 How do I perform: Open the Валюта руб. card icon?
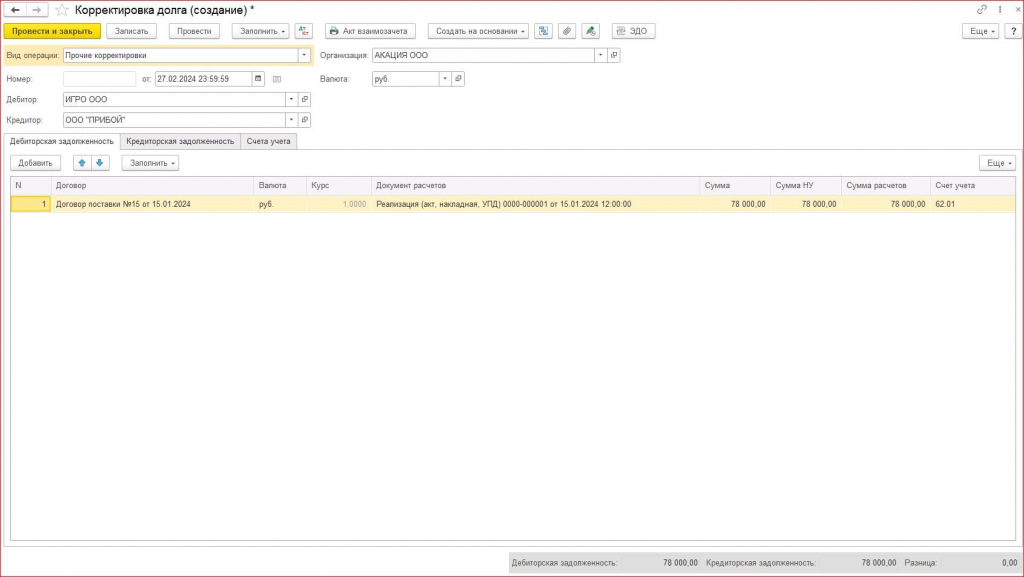pyautogui.click(x=458, y=79)
